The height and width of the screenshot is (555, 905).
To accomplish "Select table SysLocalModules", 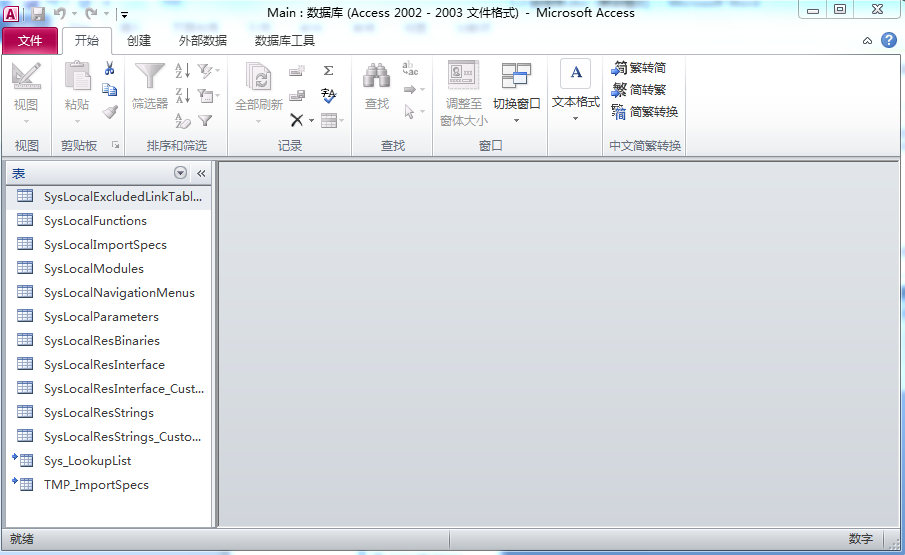I will pyautogui.click(x=109, y=269).
